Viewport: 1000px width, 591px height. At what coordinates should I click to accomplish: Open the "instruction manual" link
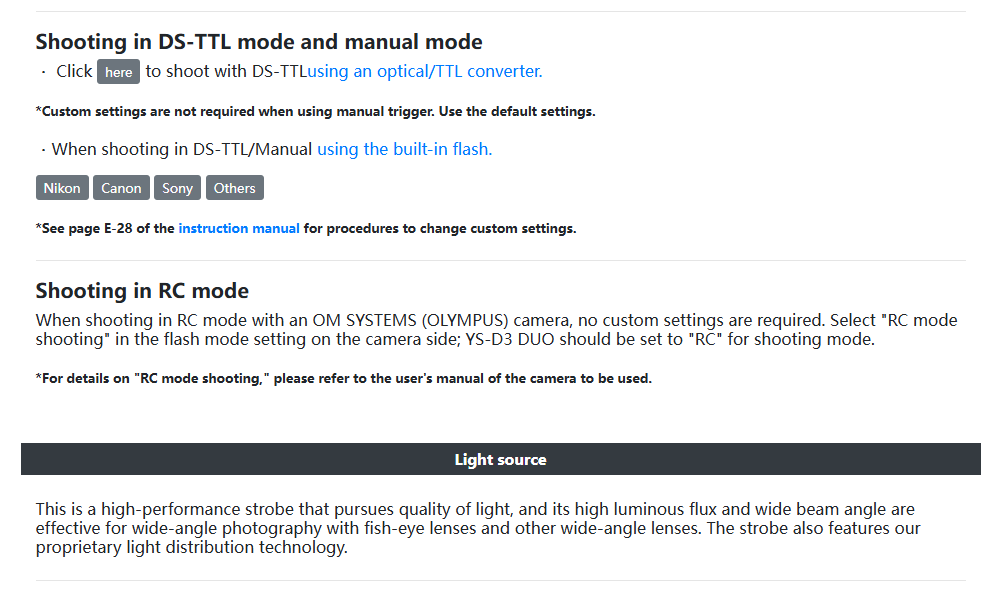tap(238, 228)
